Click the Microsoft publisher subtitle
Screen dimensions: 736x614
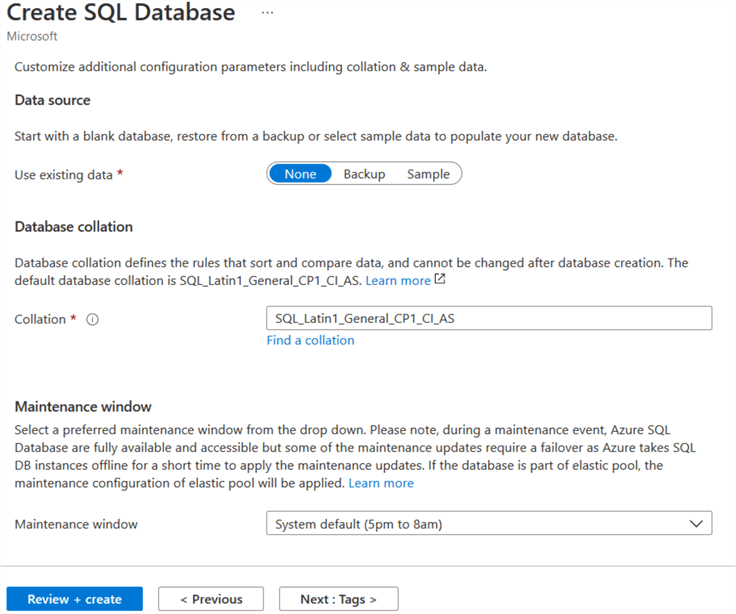tap(33, 37)
